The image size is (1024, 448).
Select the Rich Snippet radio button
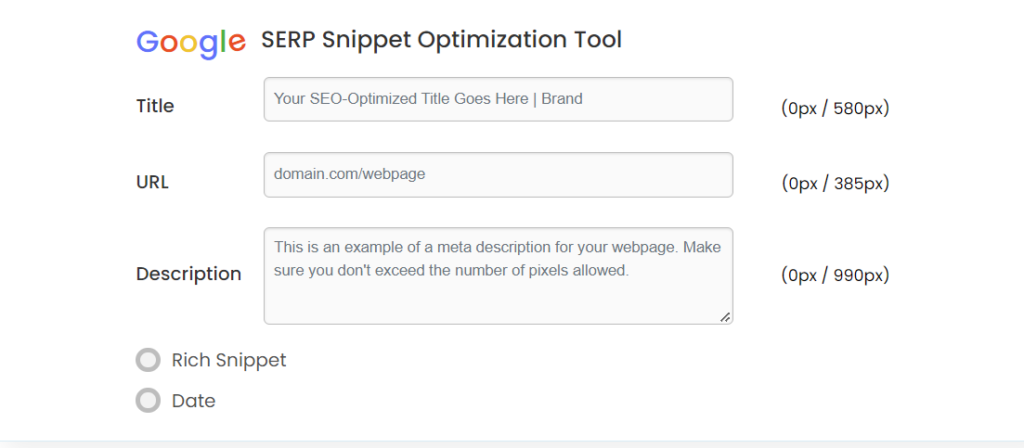point(148,360)
